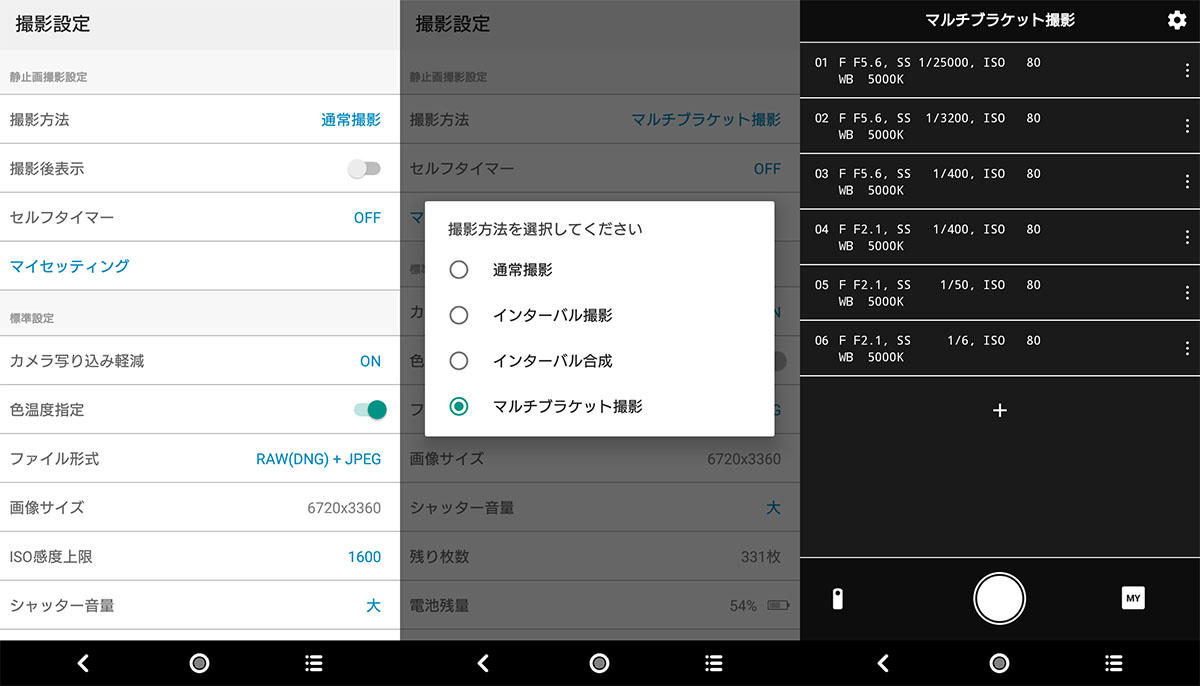Go back using the right panel's navigation arrow
Image resolution: width=1200 pixels, height=686 pixels.
click(884, 663)
